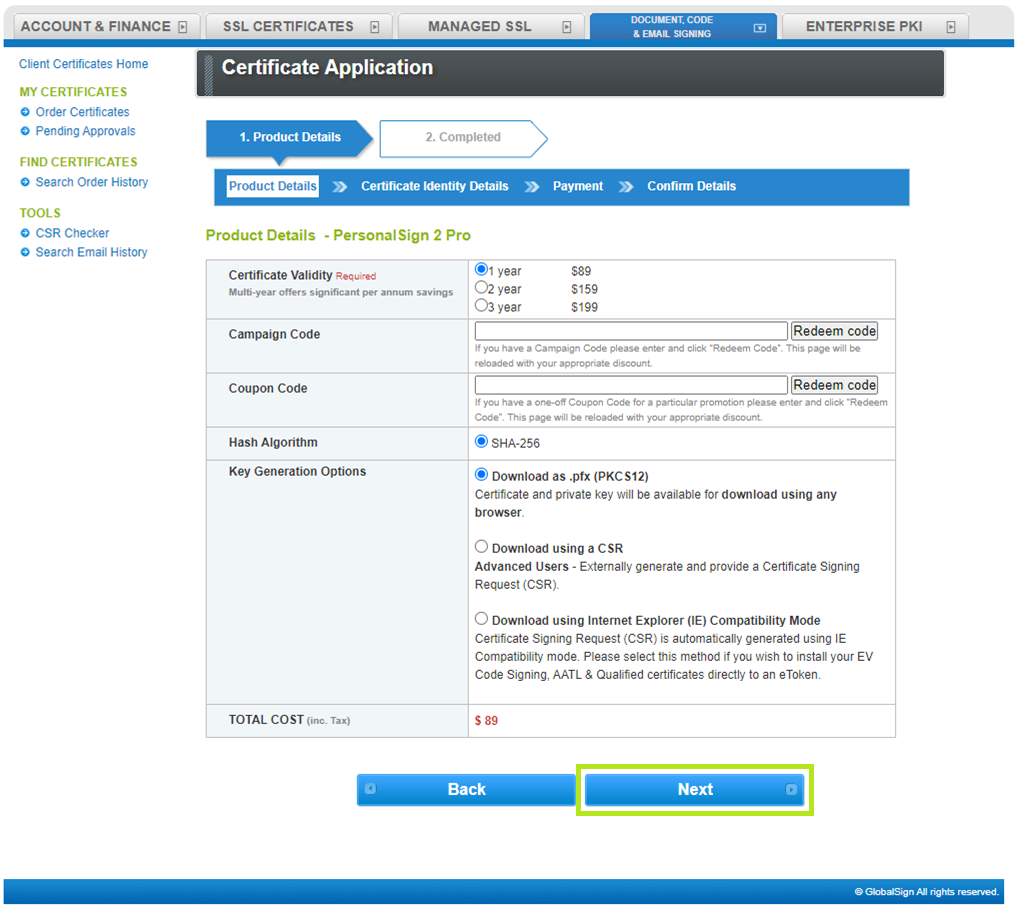
Task: Open Search Order History link
Action: pyautogui.click(x=92, y=182)
